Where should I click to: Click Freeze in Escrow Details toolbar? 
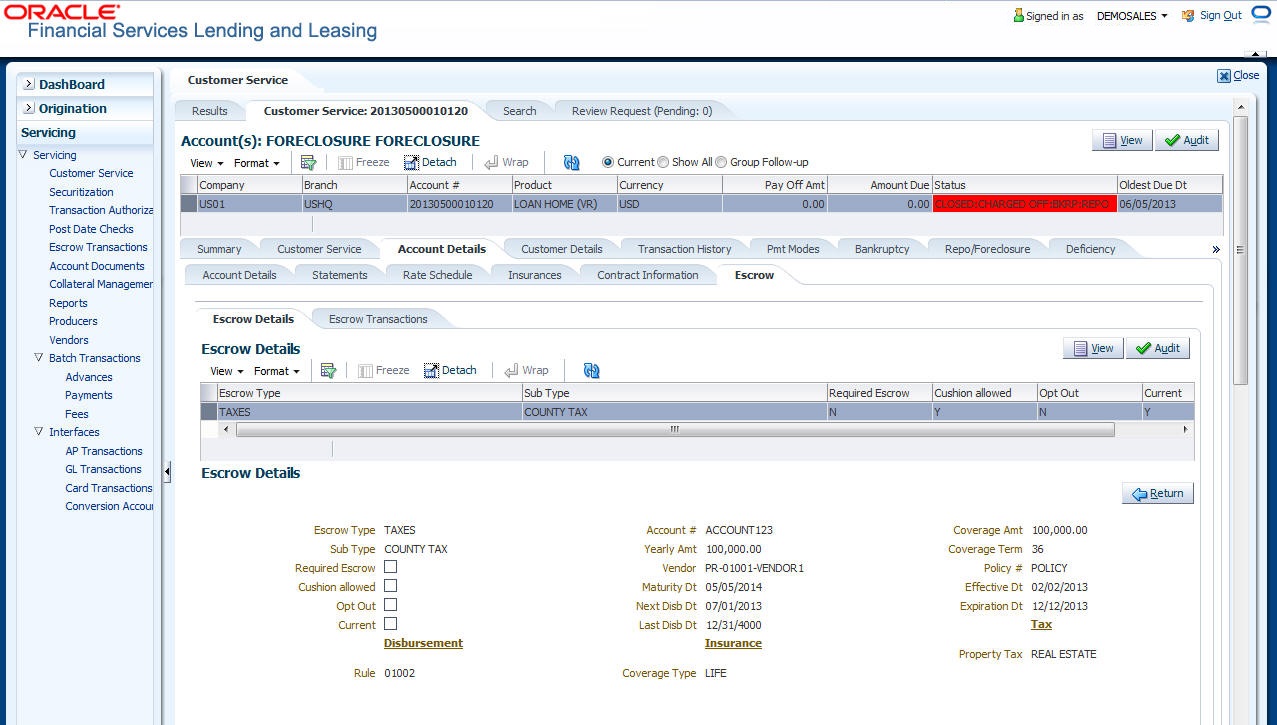click(383, 370)
